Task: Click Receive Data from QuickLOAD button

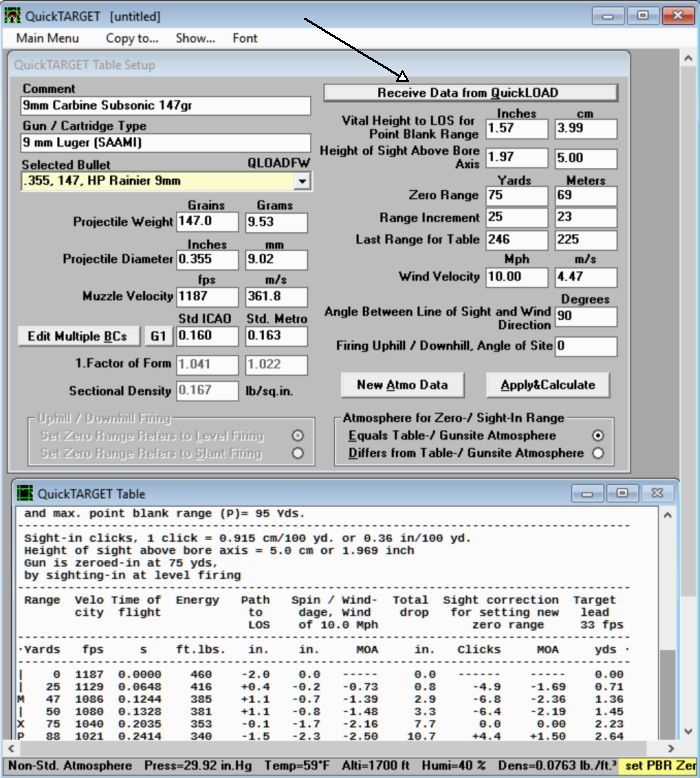Action: pyautogui.click(x=469, y=93)
